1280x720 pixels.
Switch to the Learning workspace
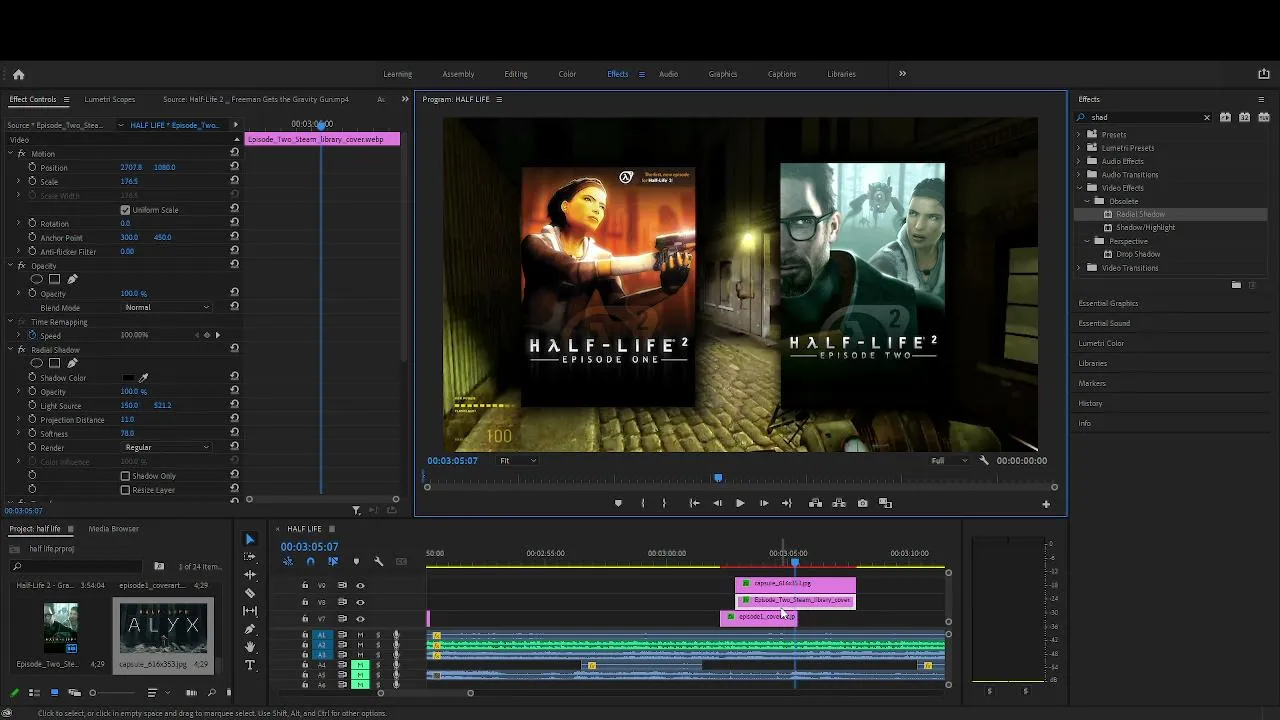click(x=398, y=74)
